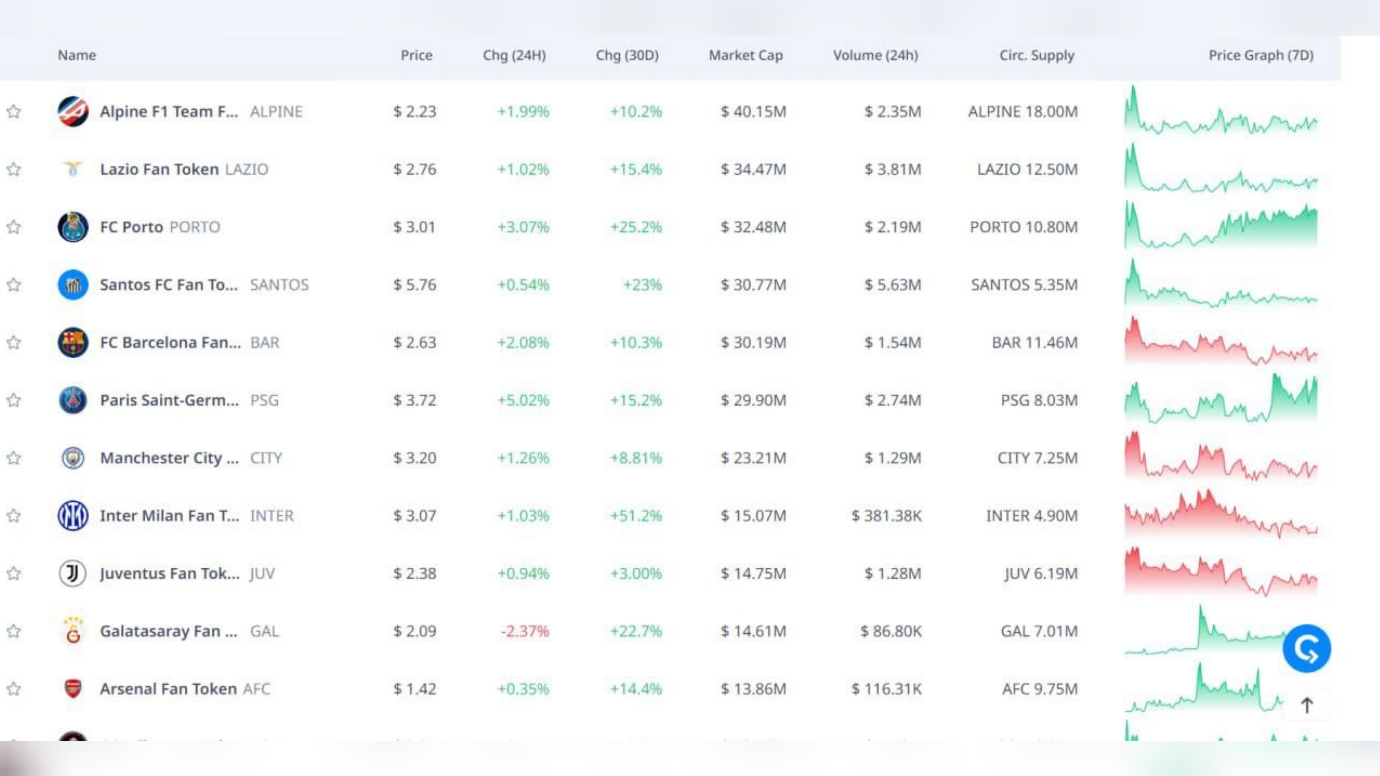This screenshot has width=1380, height=776.
Task: Click the Juventus logo icon
Action: 73,573
